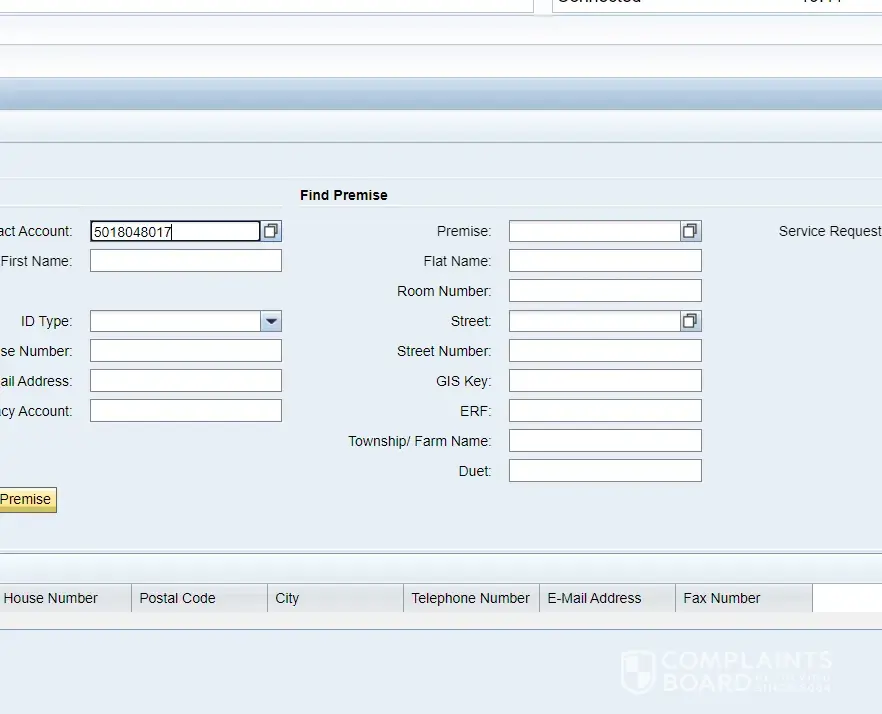This screenshot has height=714, width=882.
Task: Click the Premise search button
Action: click(27, 500)
